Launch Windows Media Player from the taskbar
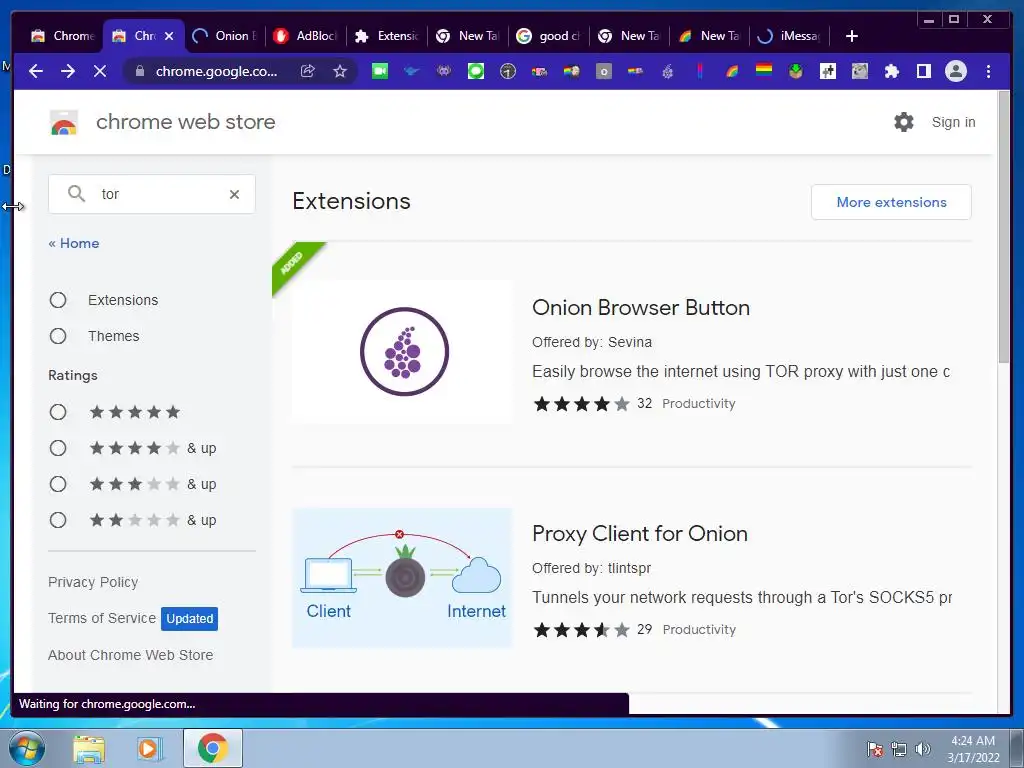 pyautogui.click(x=150, y=748)
